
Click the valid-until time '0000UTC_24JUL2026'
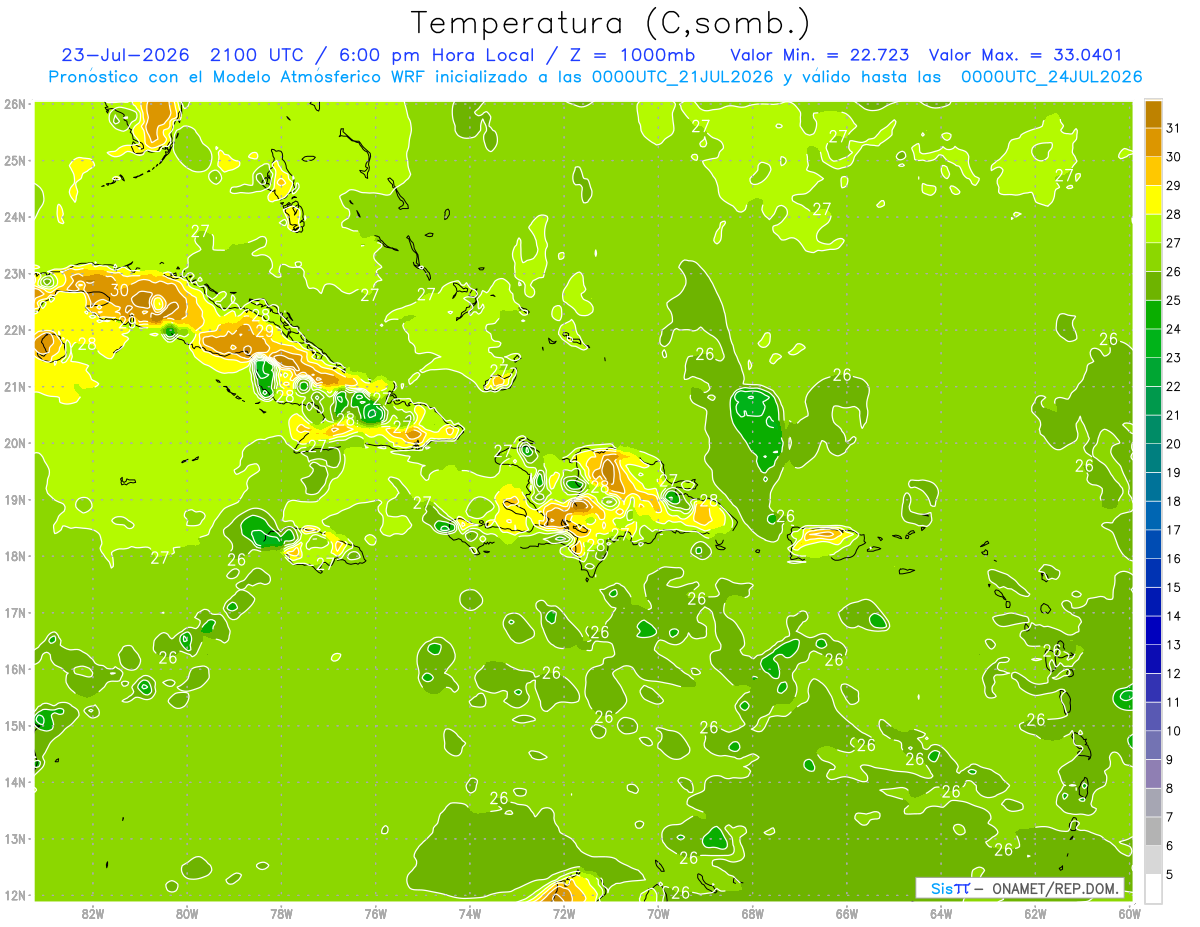tap(1051, 77)
